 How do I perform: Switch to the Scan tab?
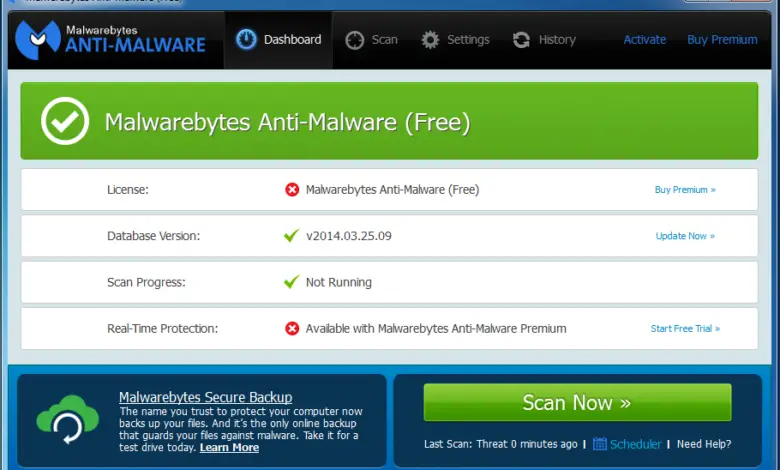coord(372,40)
